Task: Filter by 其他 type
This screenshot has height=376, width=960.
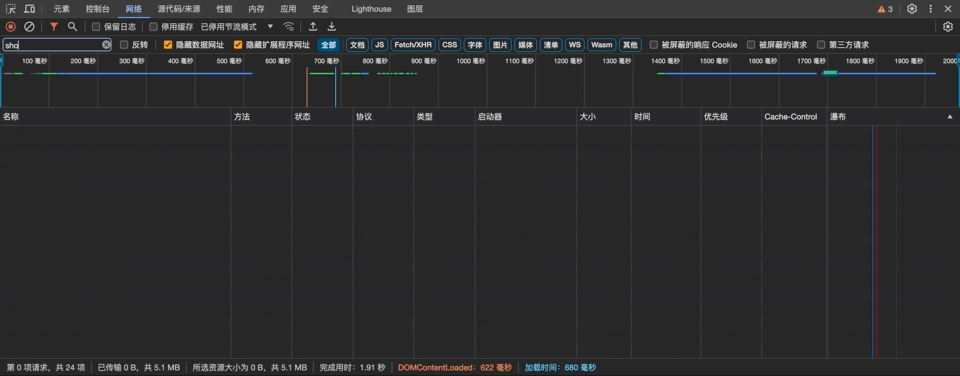Action: coord(629,45)
